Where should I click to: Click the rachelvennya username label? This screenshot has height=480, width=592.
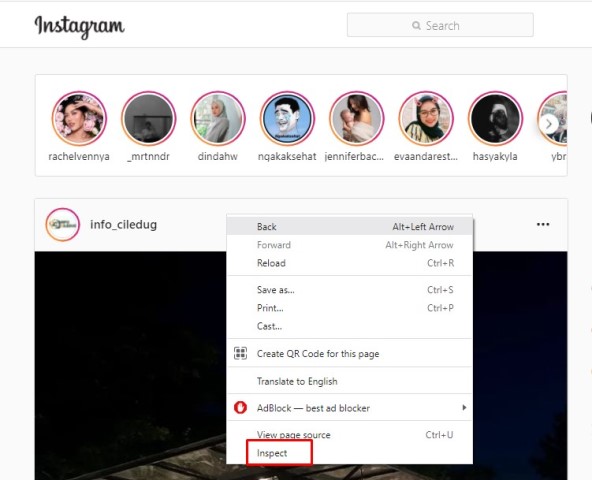coord(79,156)
